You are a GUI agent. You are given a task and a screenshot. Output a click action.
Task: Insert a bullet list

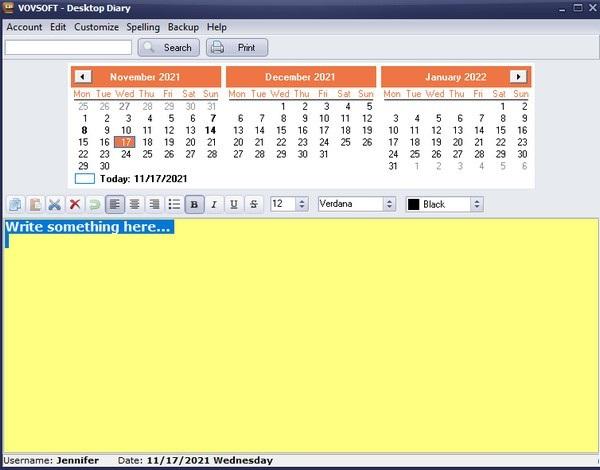coord(174,204)
